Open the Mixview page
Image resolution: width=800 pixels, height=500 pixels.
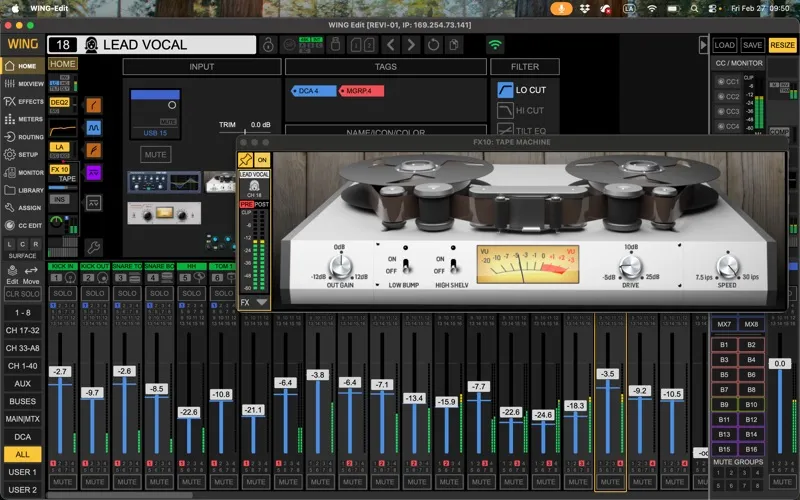(23, 84)
